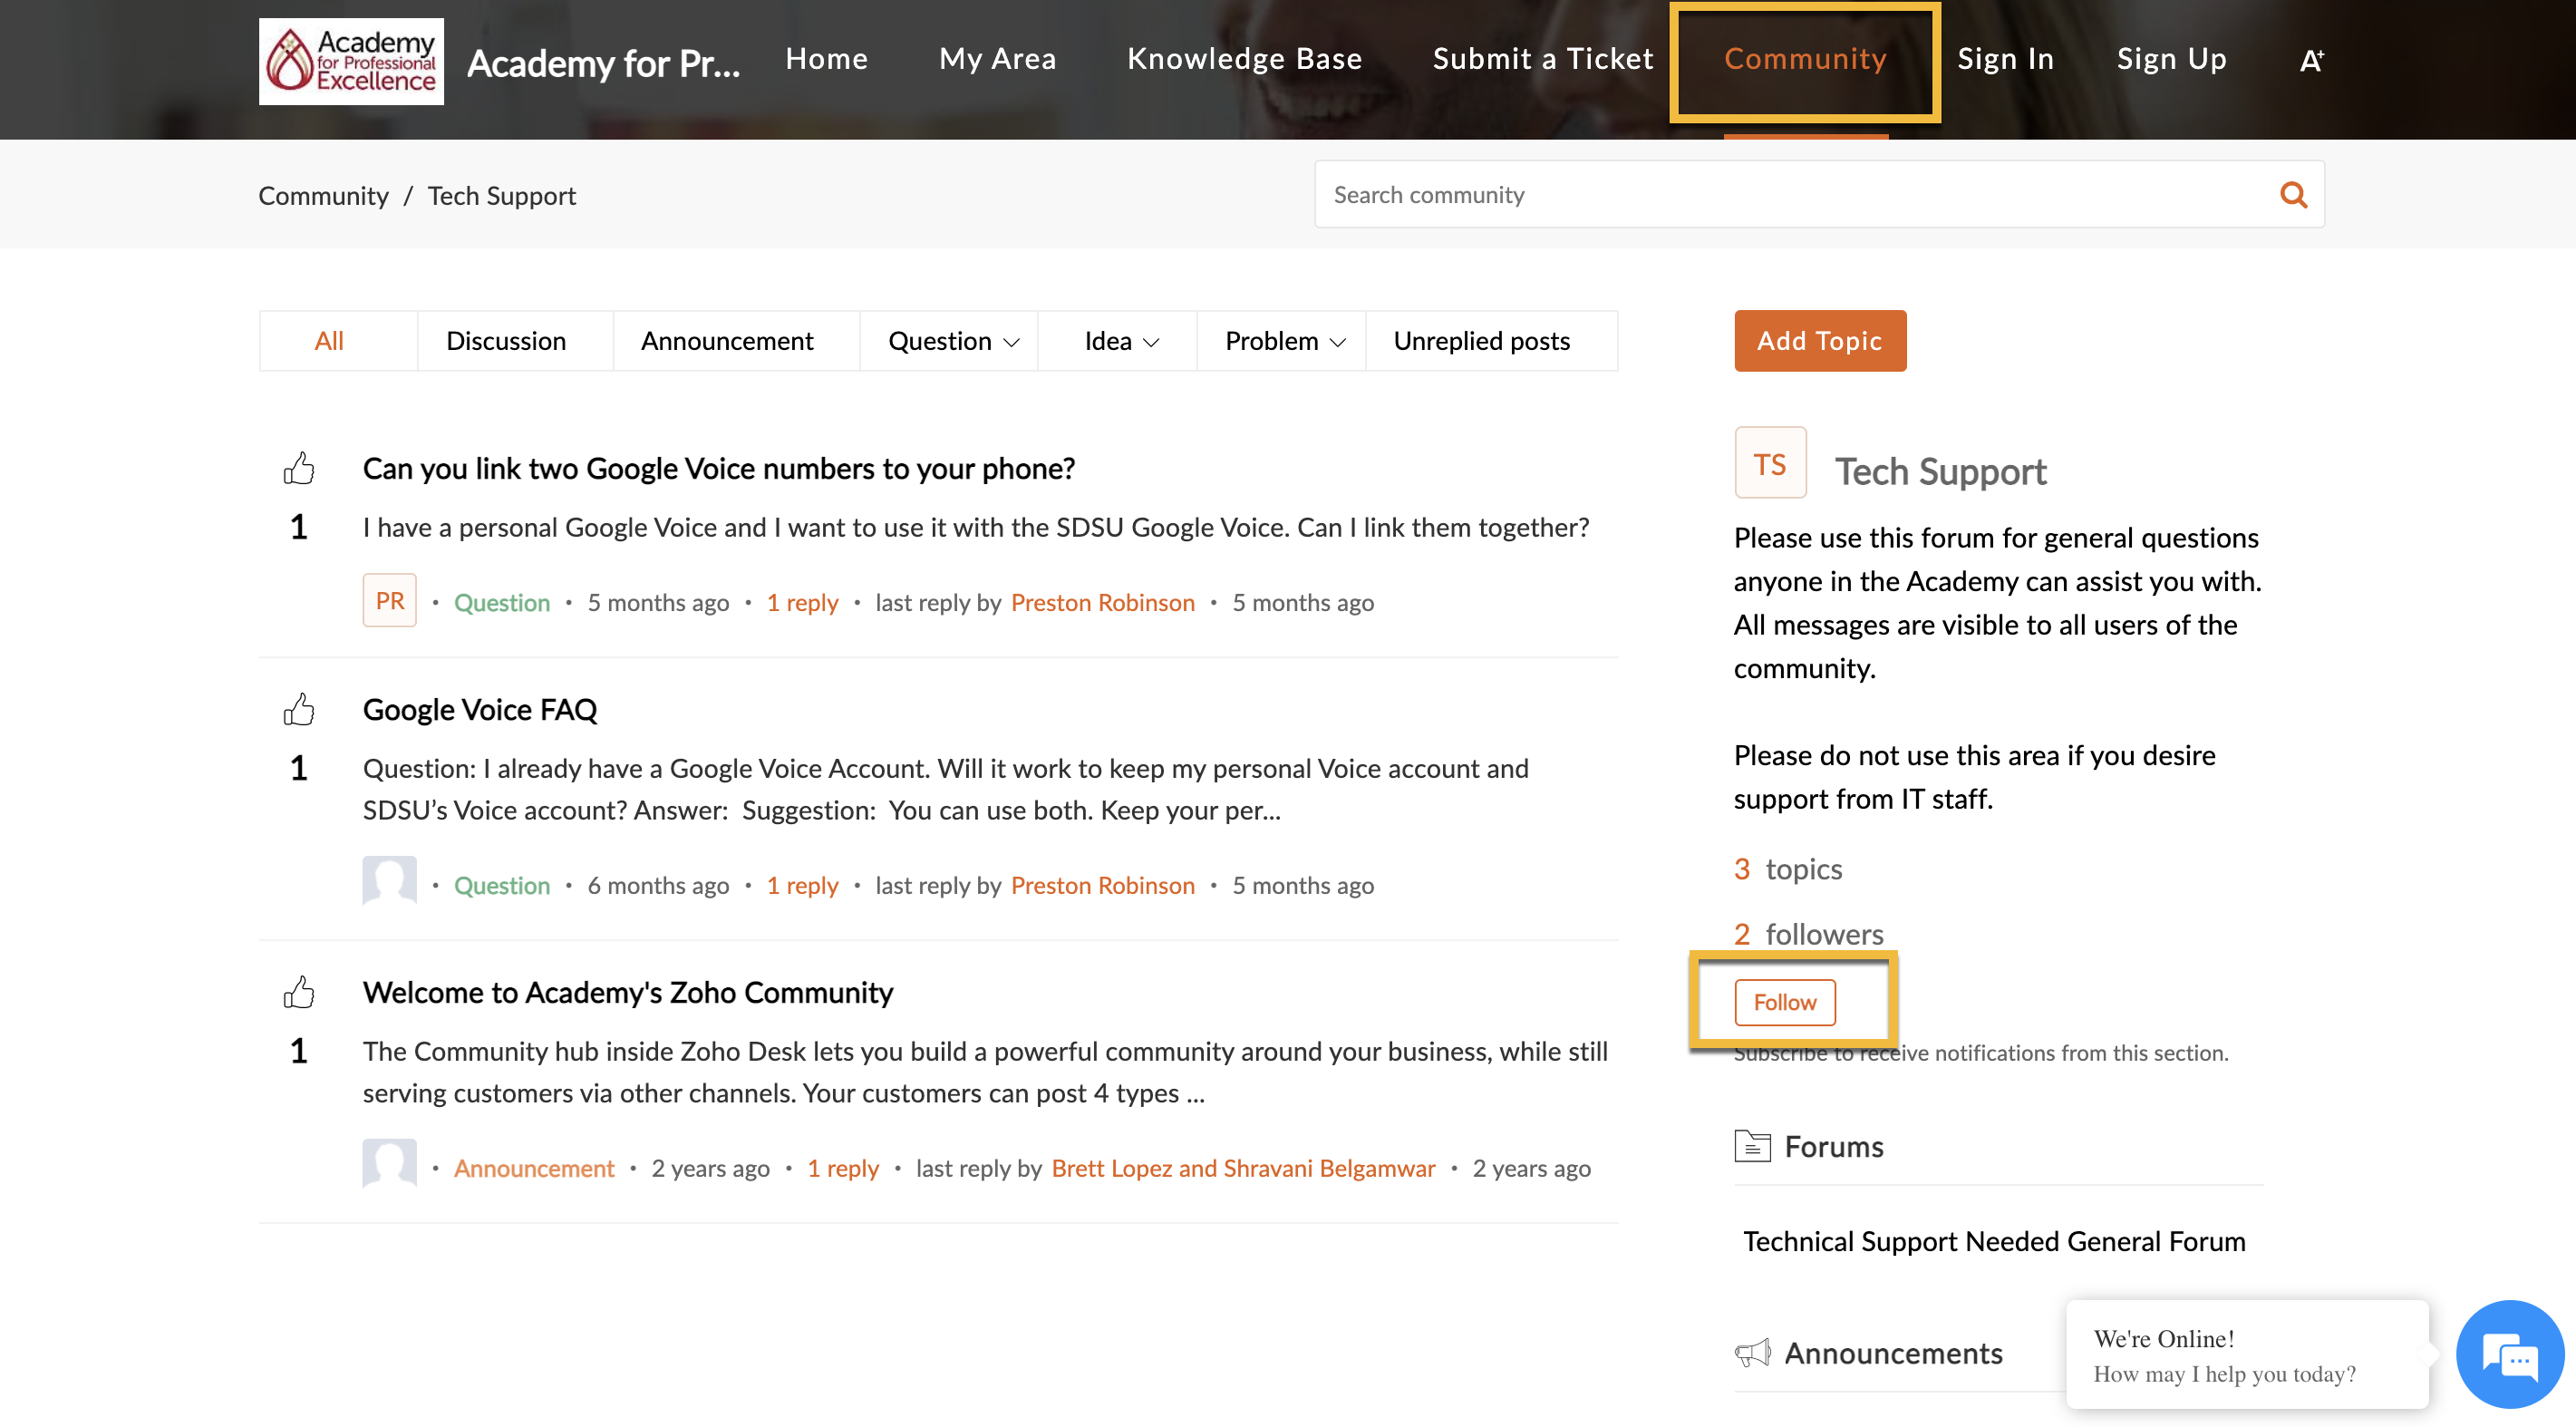Upvote the Welcome to Academy's Zoho Community post

299,992
